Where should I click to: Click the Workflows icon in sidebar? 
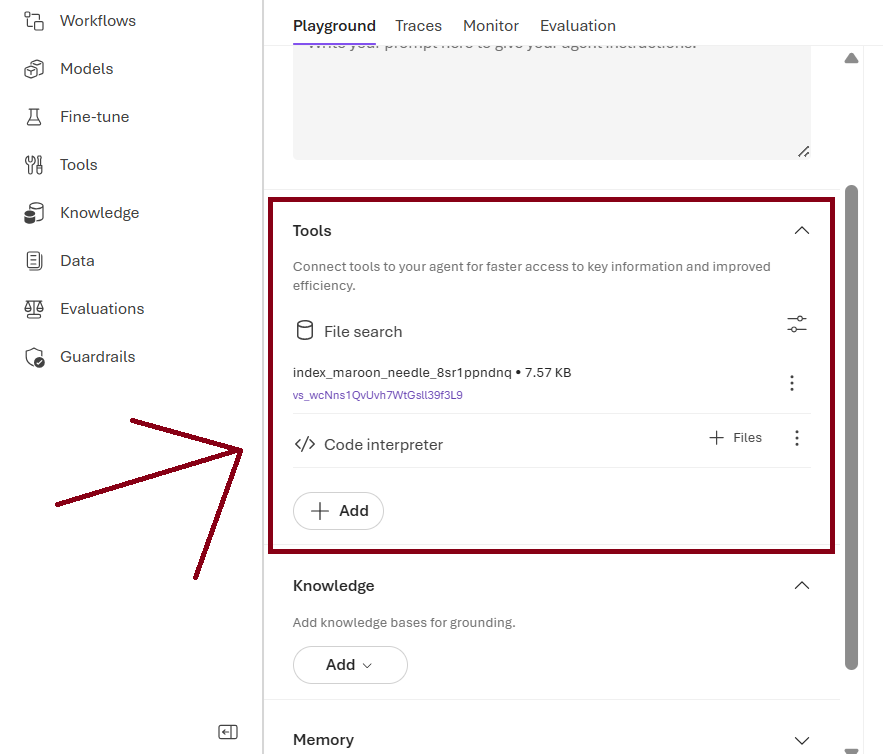point(34,21)
